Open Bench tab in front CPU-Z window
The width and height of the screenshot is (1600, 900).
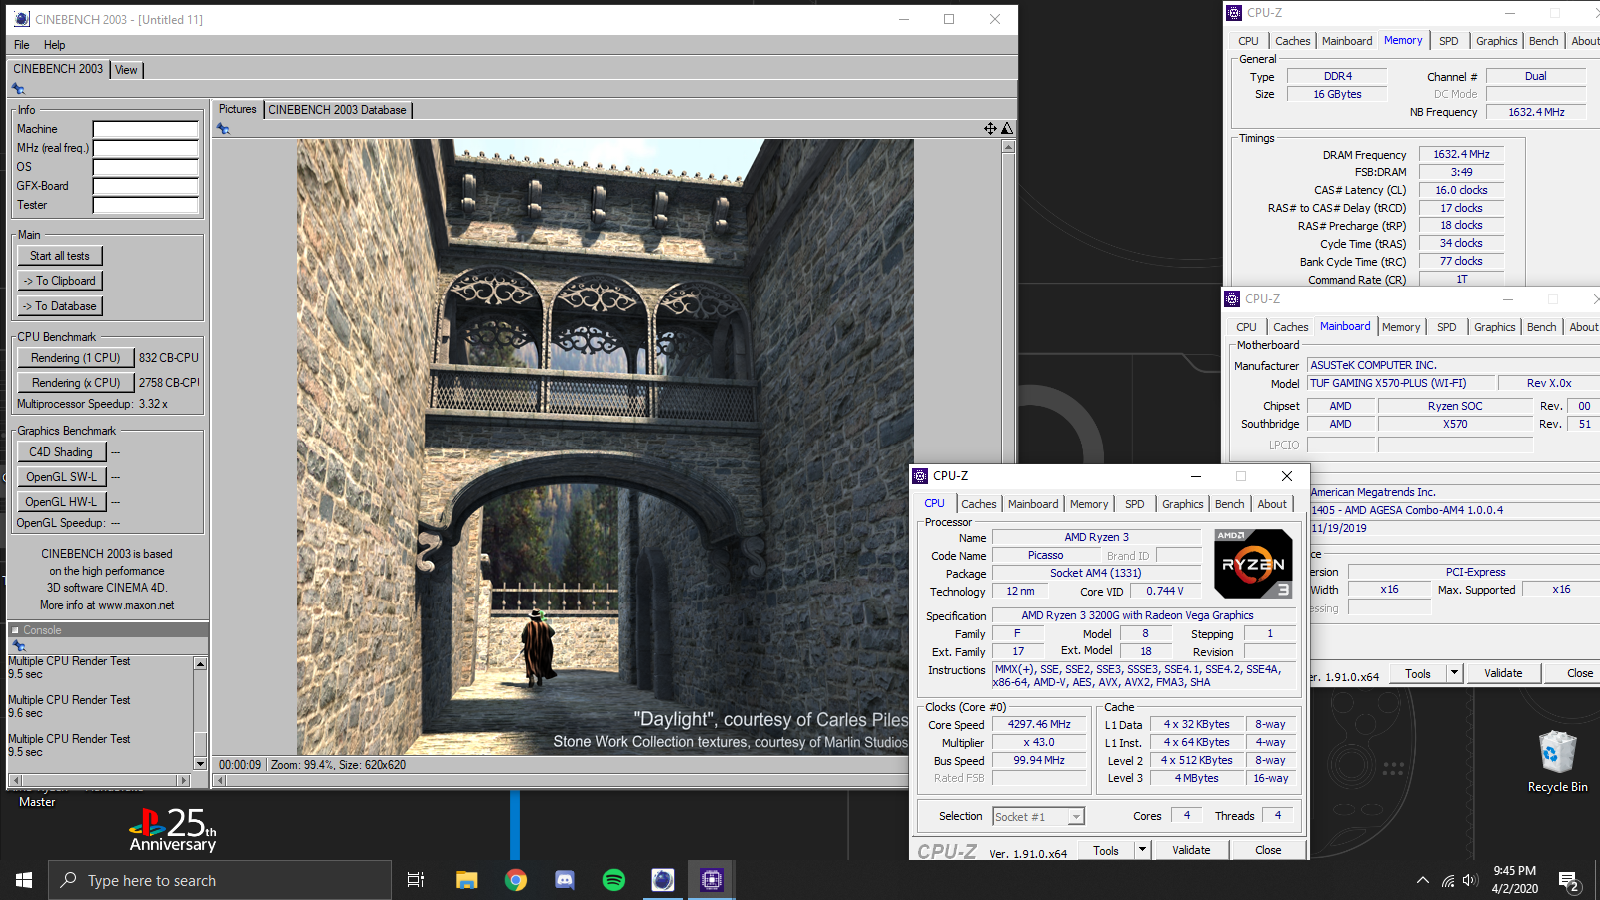[x=1230, y=504]
